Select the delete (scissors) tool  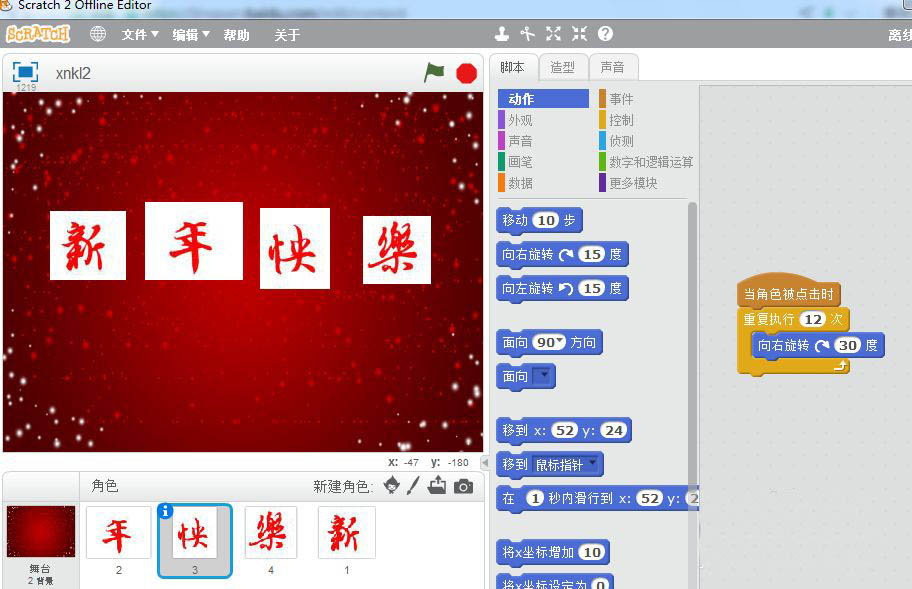(527, 33)
